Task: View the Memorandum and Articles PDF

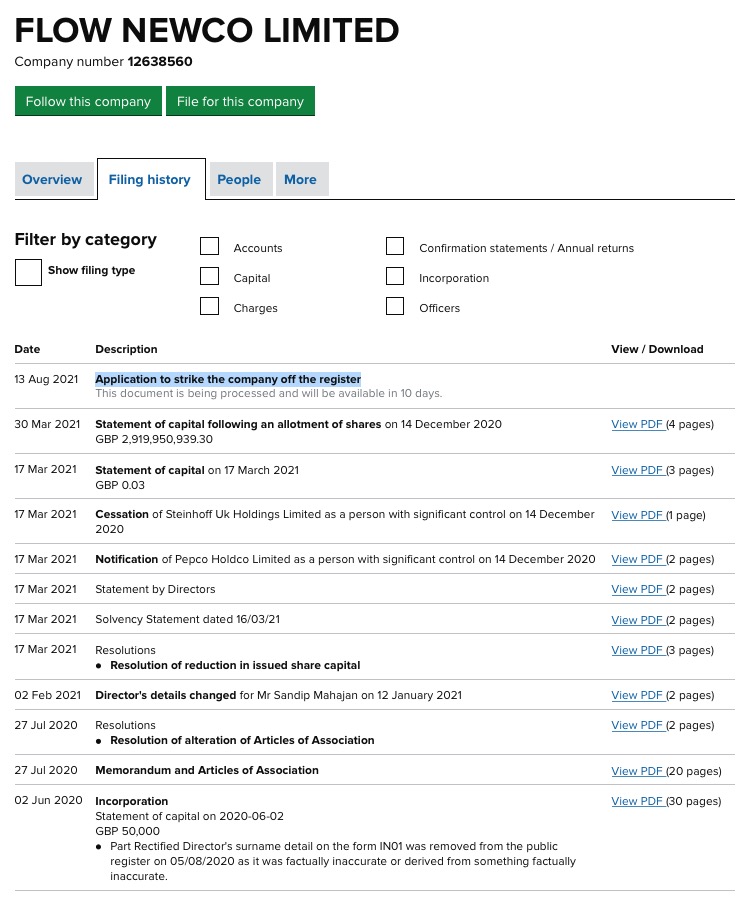Action: (637, 771)
